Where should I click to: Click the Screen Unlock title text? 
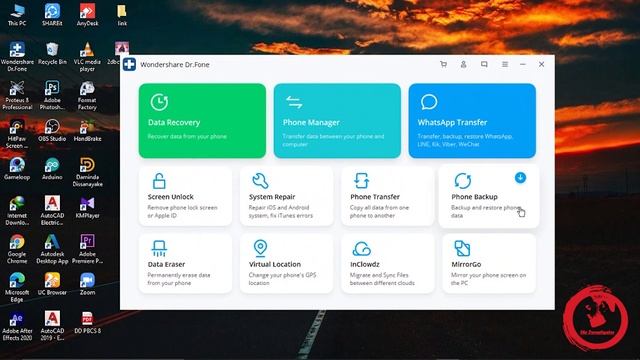tap(171, 197)
